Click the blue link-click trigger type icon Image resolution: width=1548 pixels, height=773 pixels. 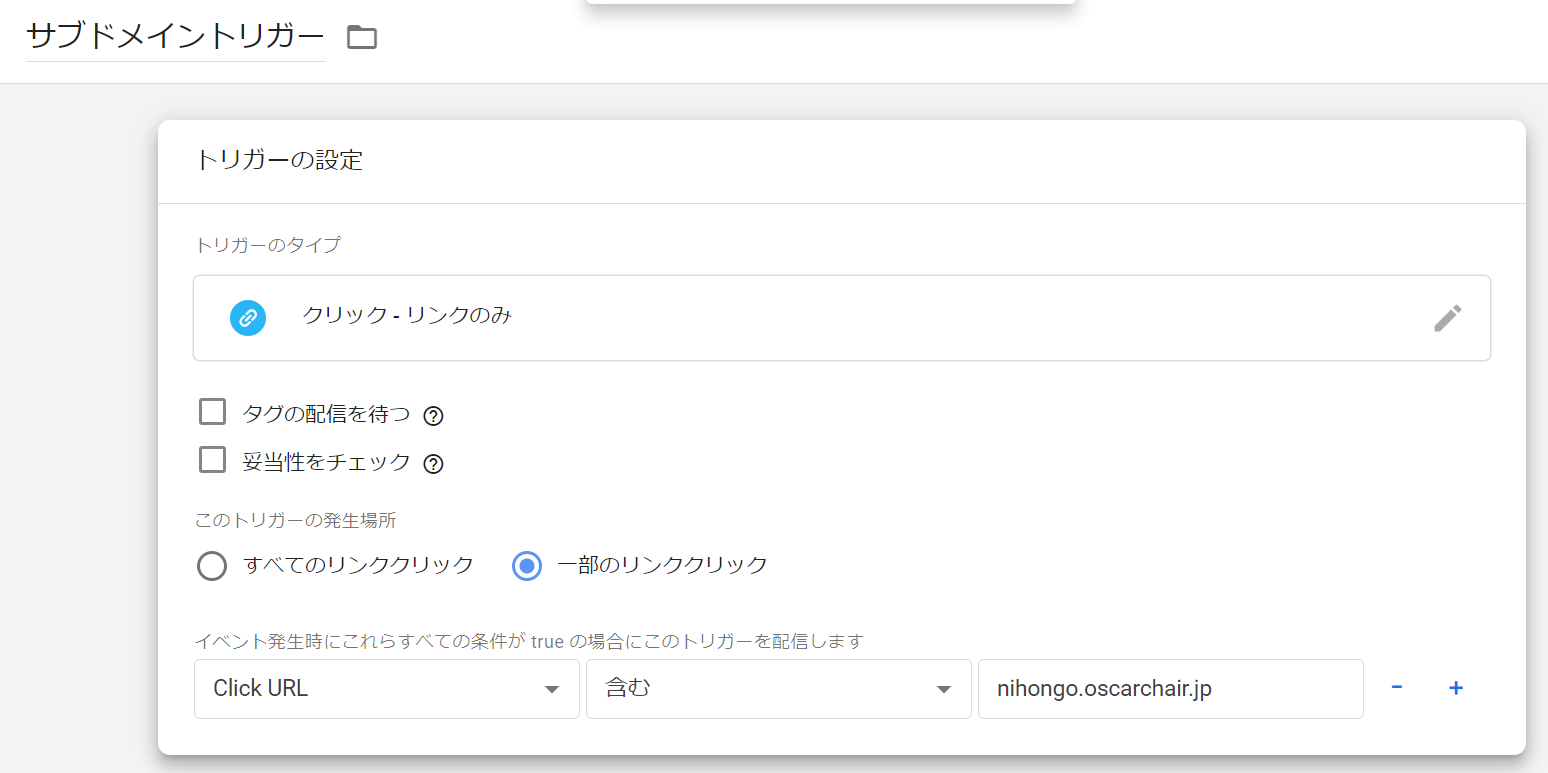pyautogui.click(x=248, y=318)
